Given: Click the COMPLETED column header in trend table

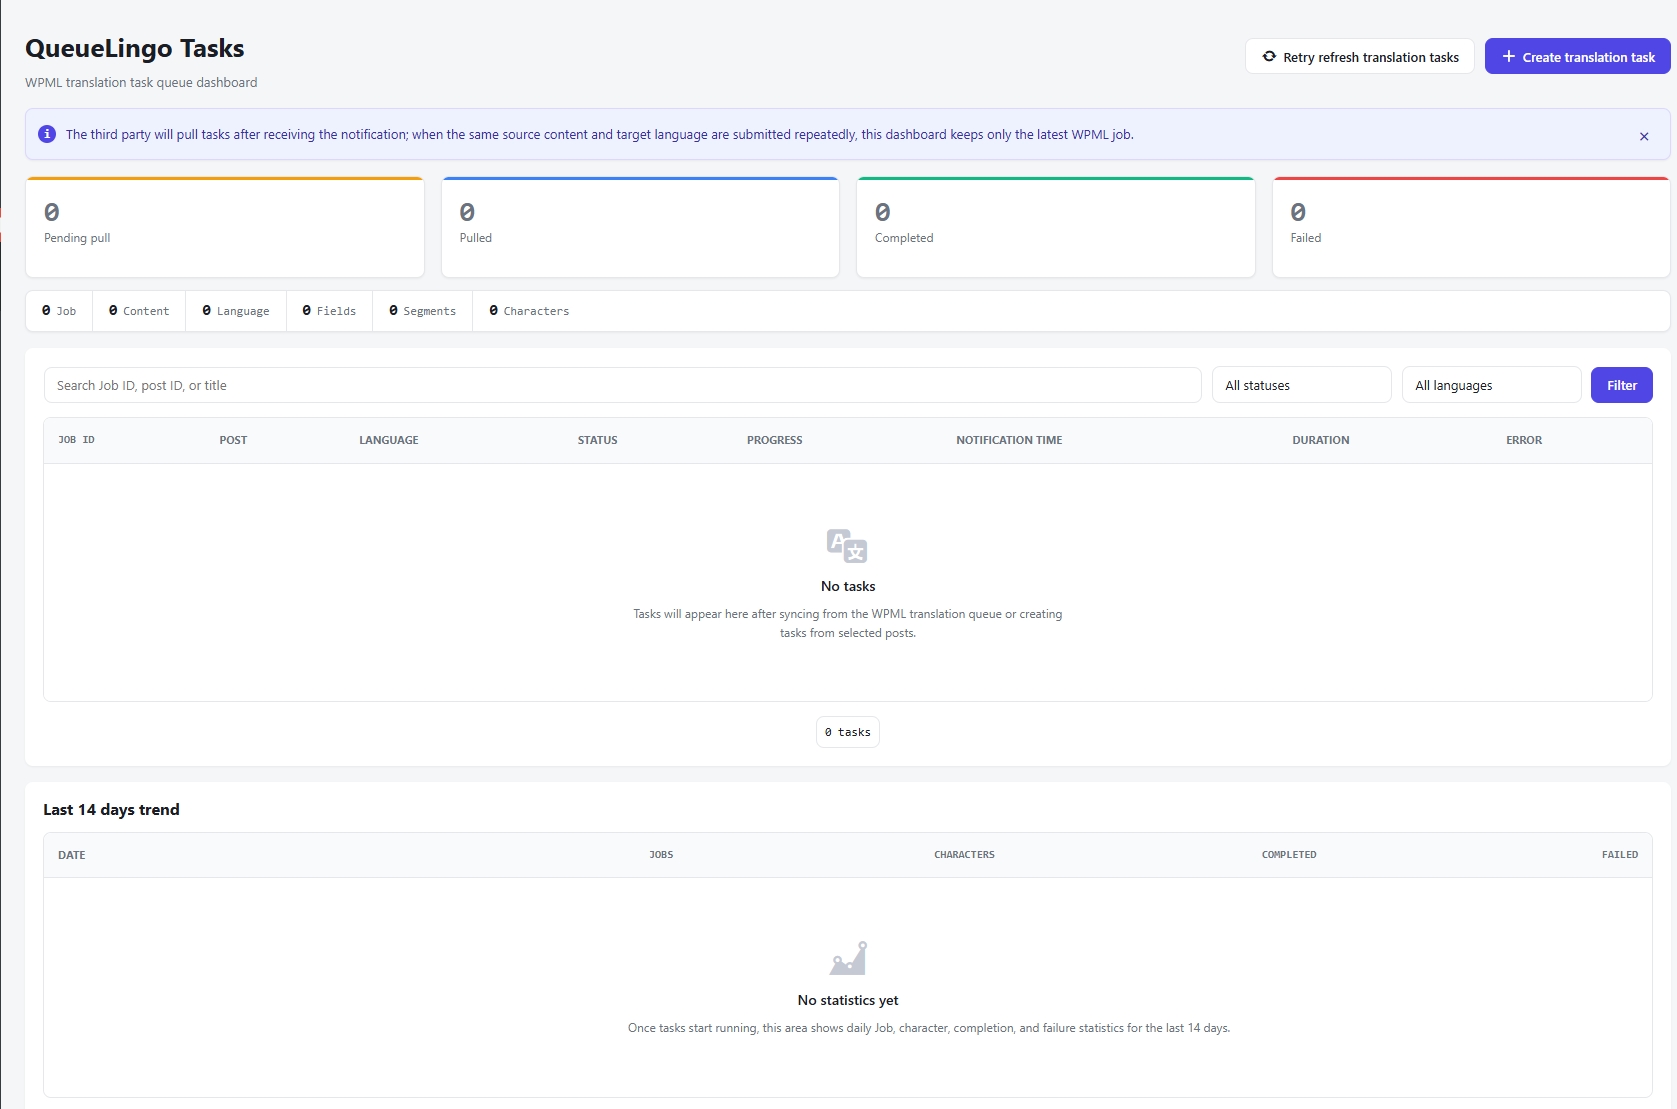Looking at the screenshot, I should [1289, 855].
